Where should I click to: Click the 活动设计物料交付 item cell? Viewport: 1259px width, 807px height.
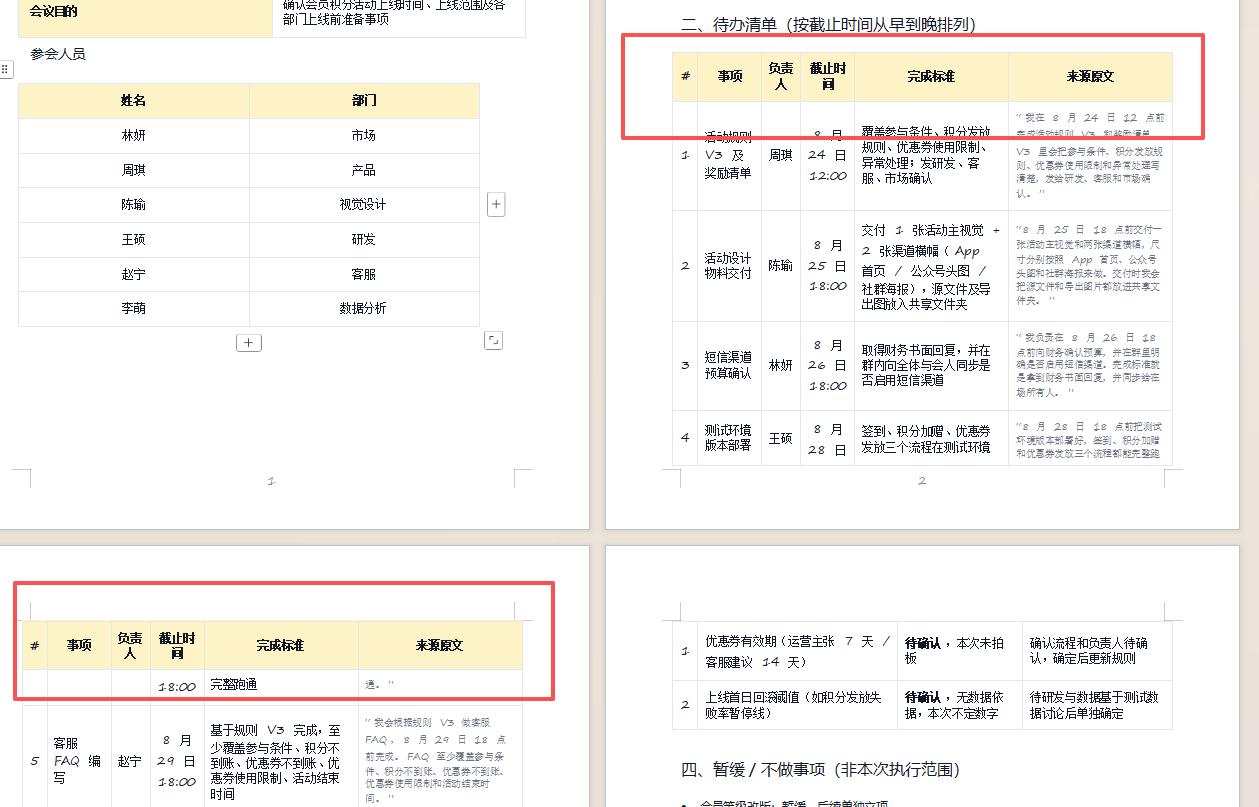(x=730, y=266)
